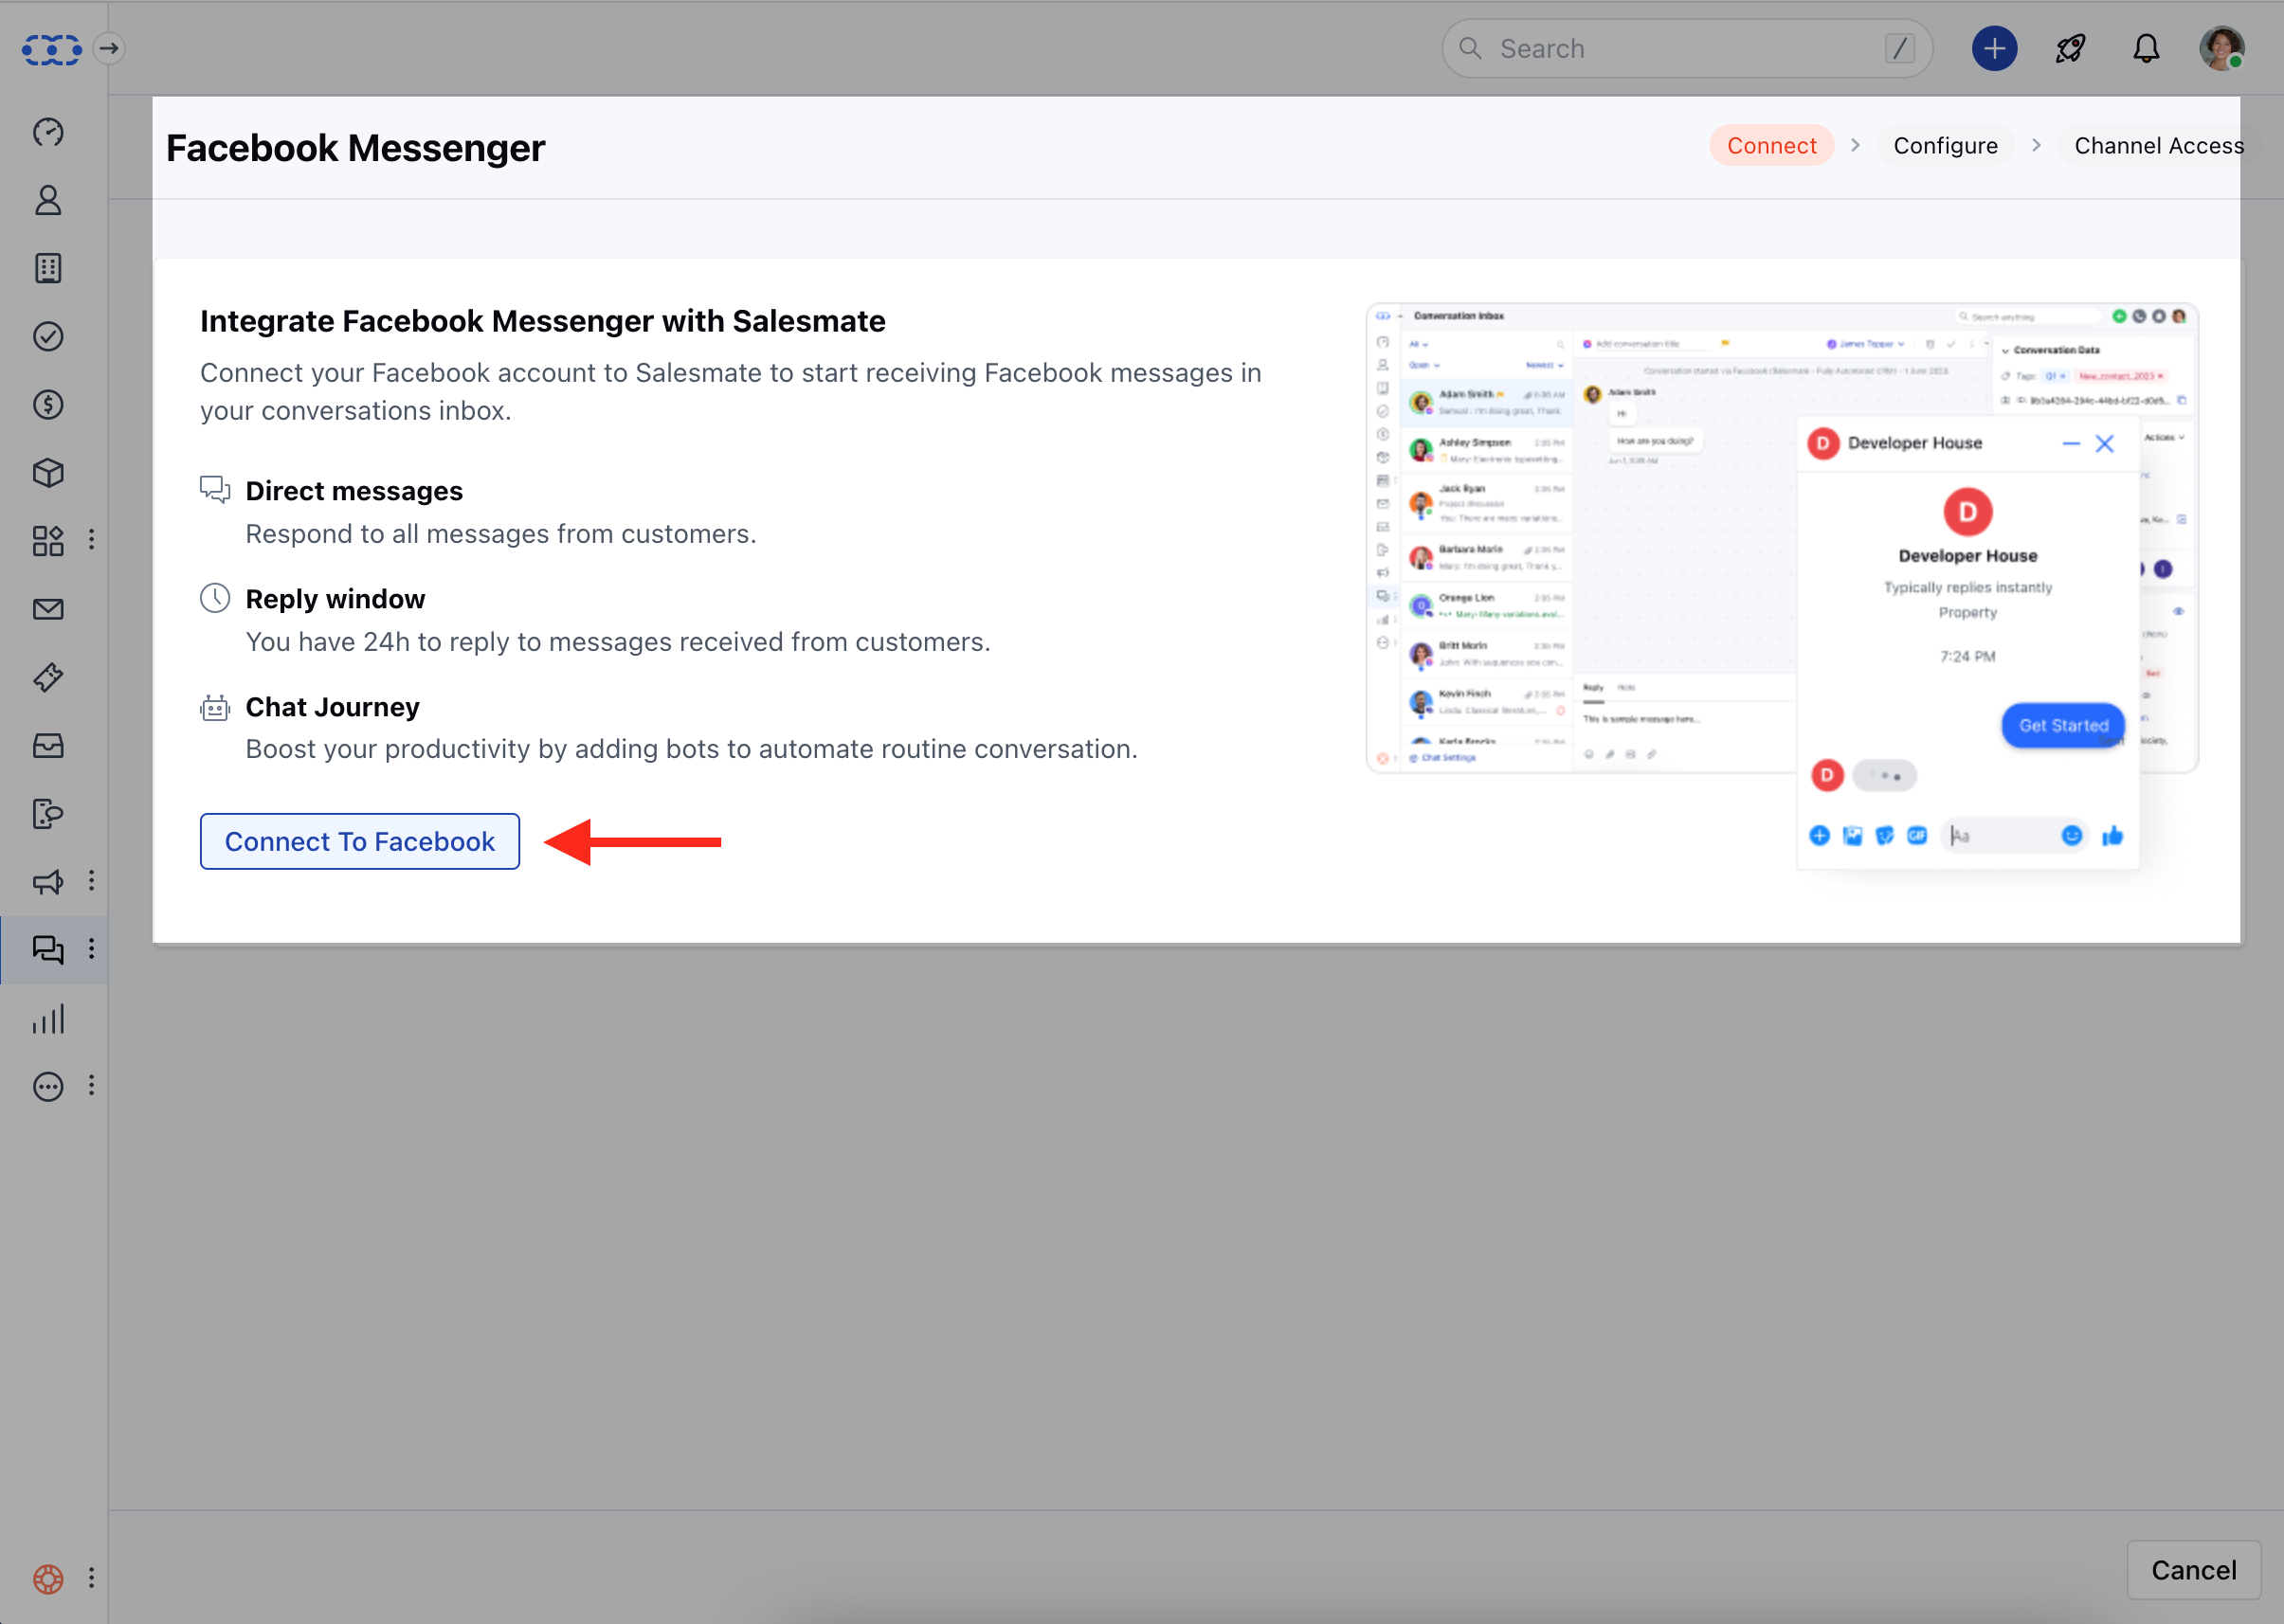The height and width of the screenshot is (1624, 2284).
Task: Open the Help lifebuoy icon
Action: (x=48, y=1578)
